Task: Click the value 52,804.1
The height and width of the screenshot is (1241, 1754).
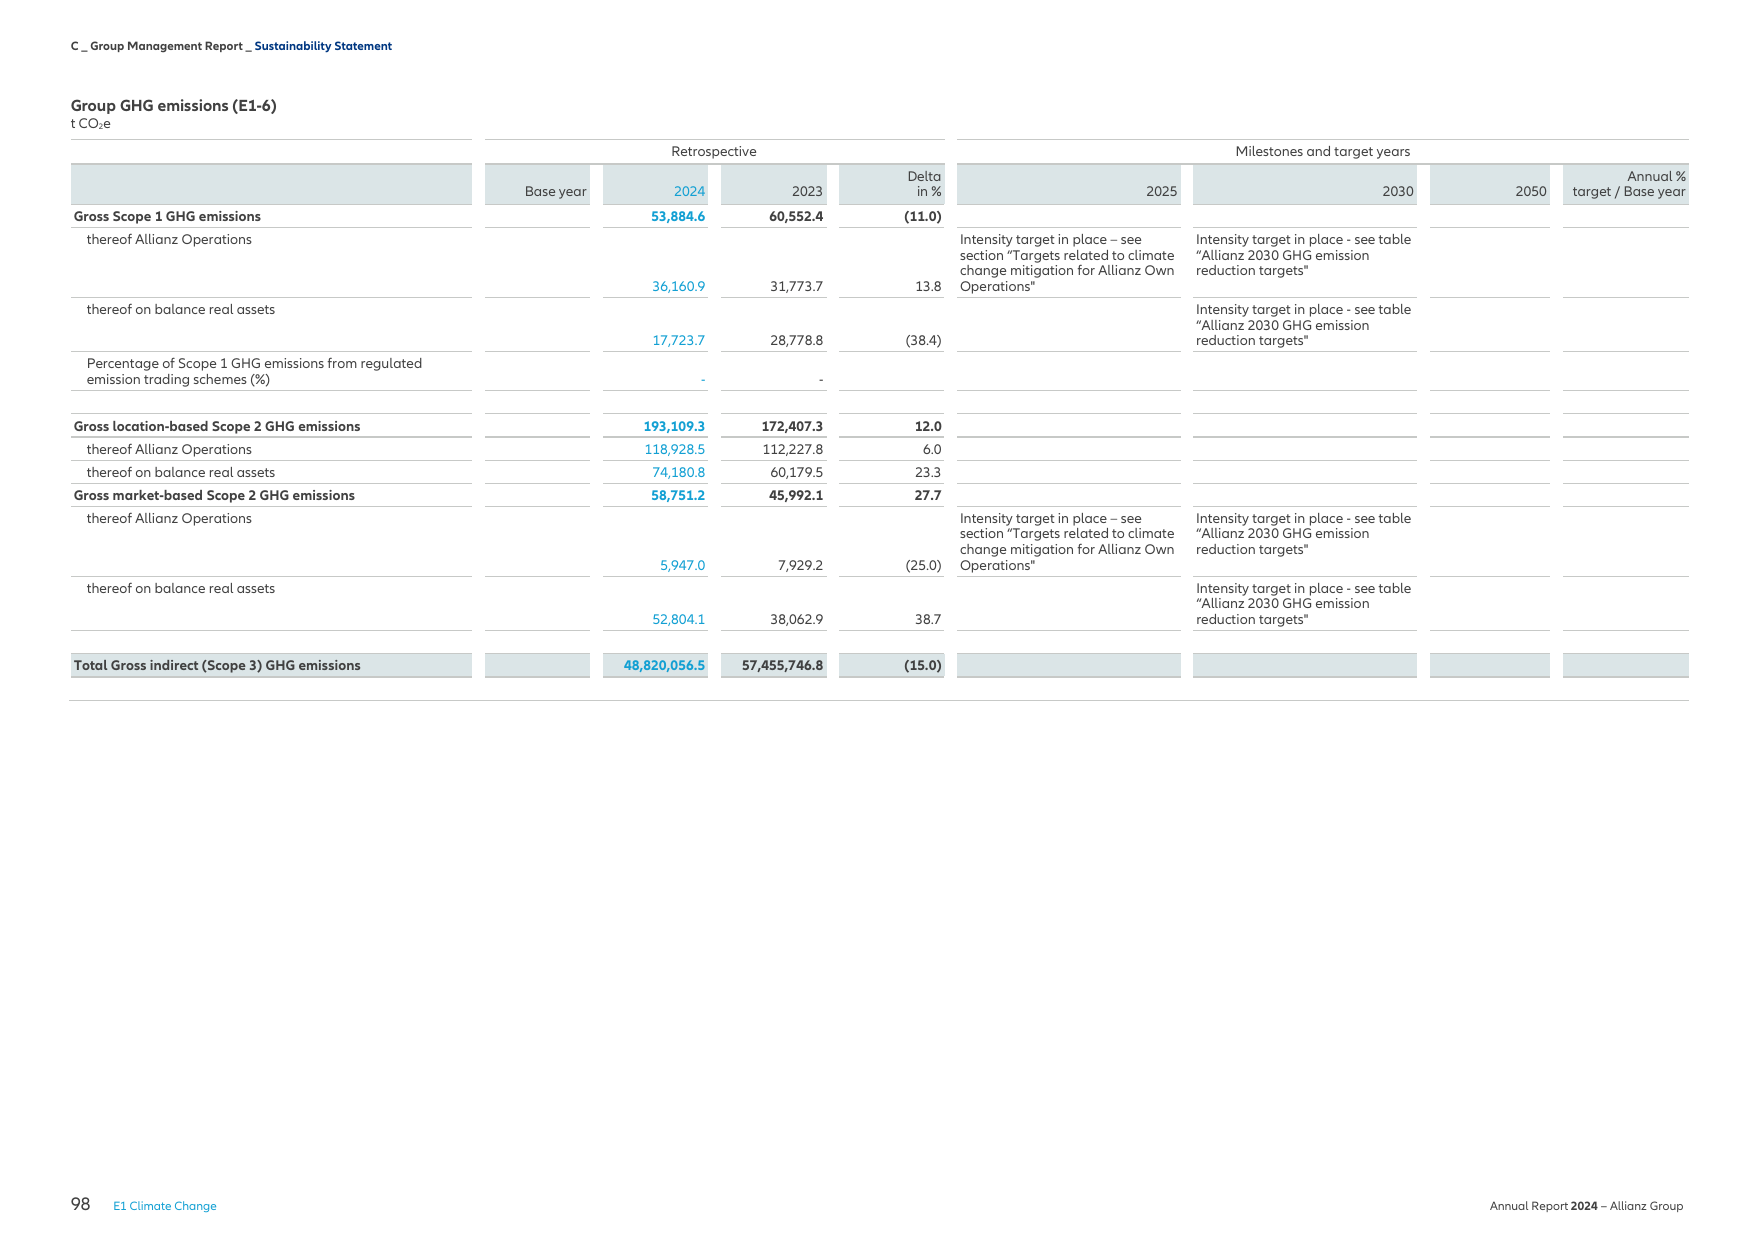Action: [x=679, y=620]
